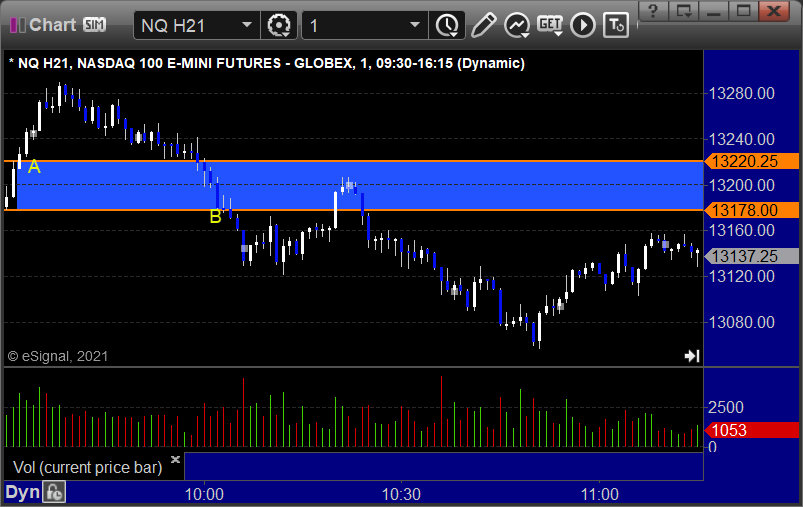Click the blue shaded price zone rectangle
The image size is (803, 507).
[x=360, y=185]
